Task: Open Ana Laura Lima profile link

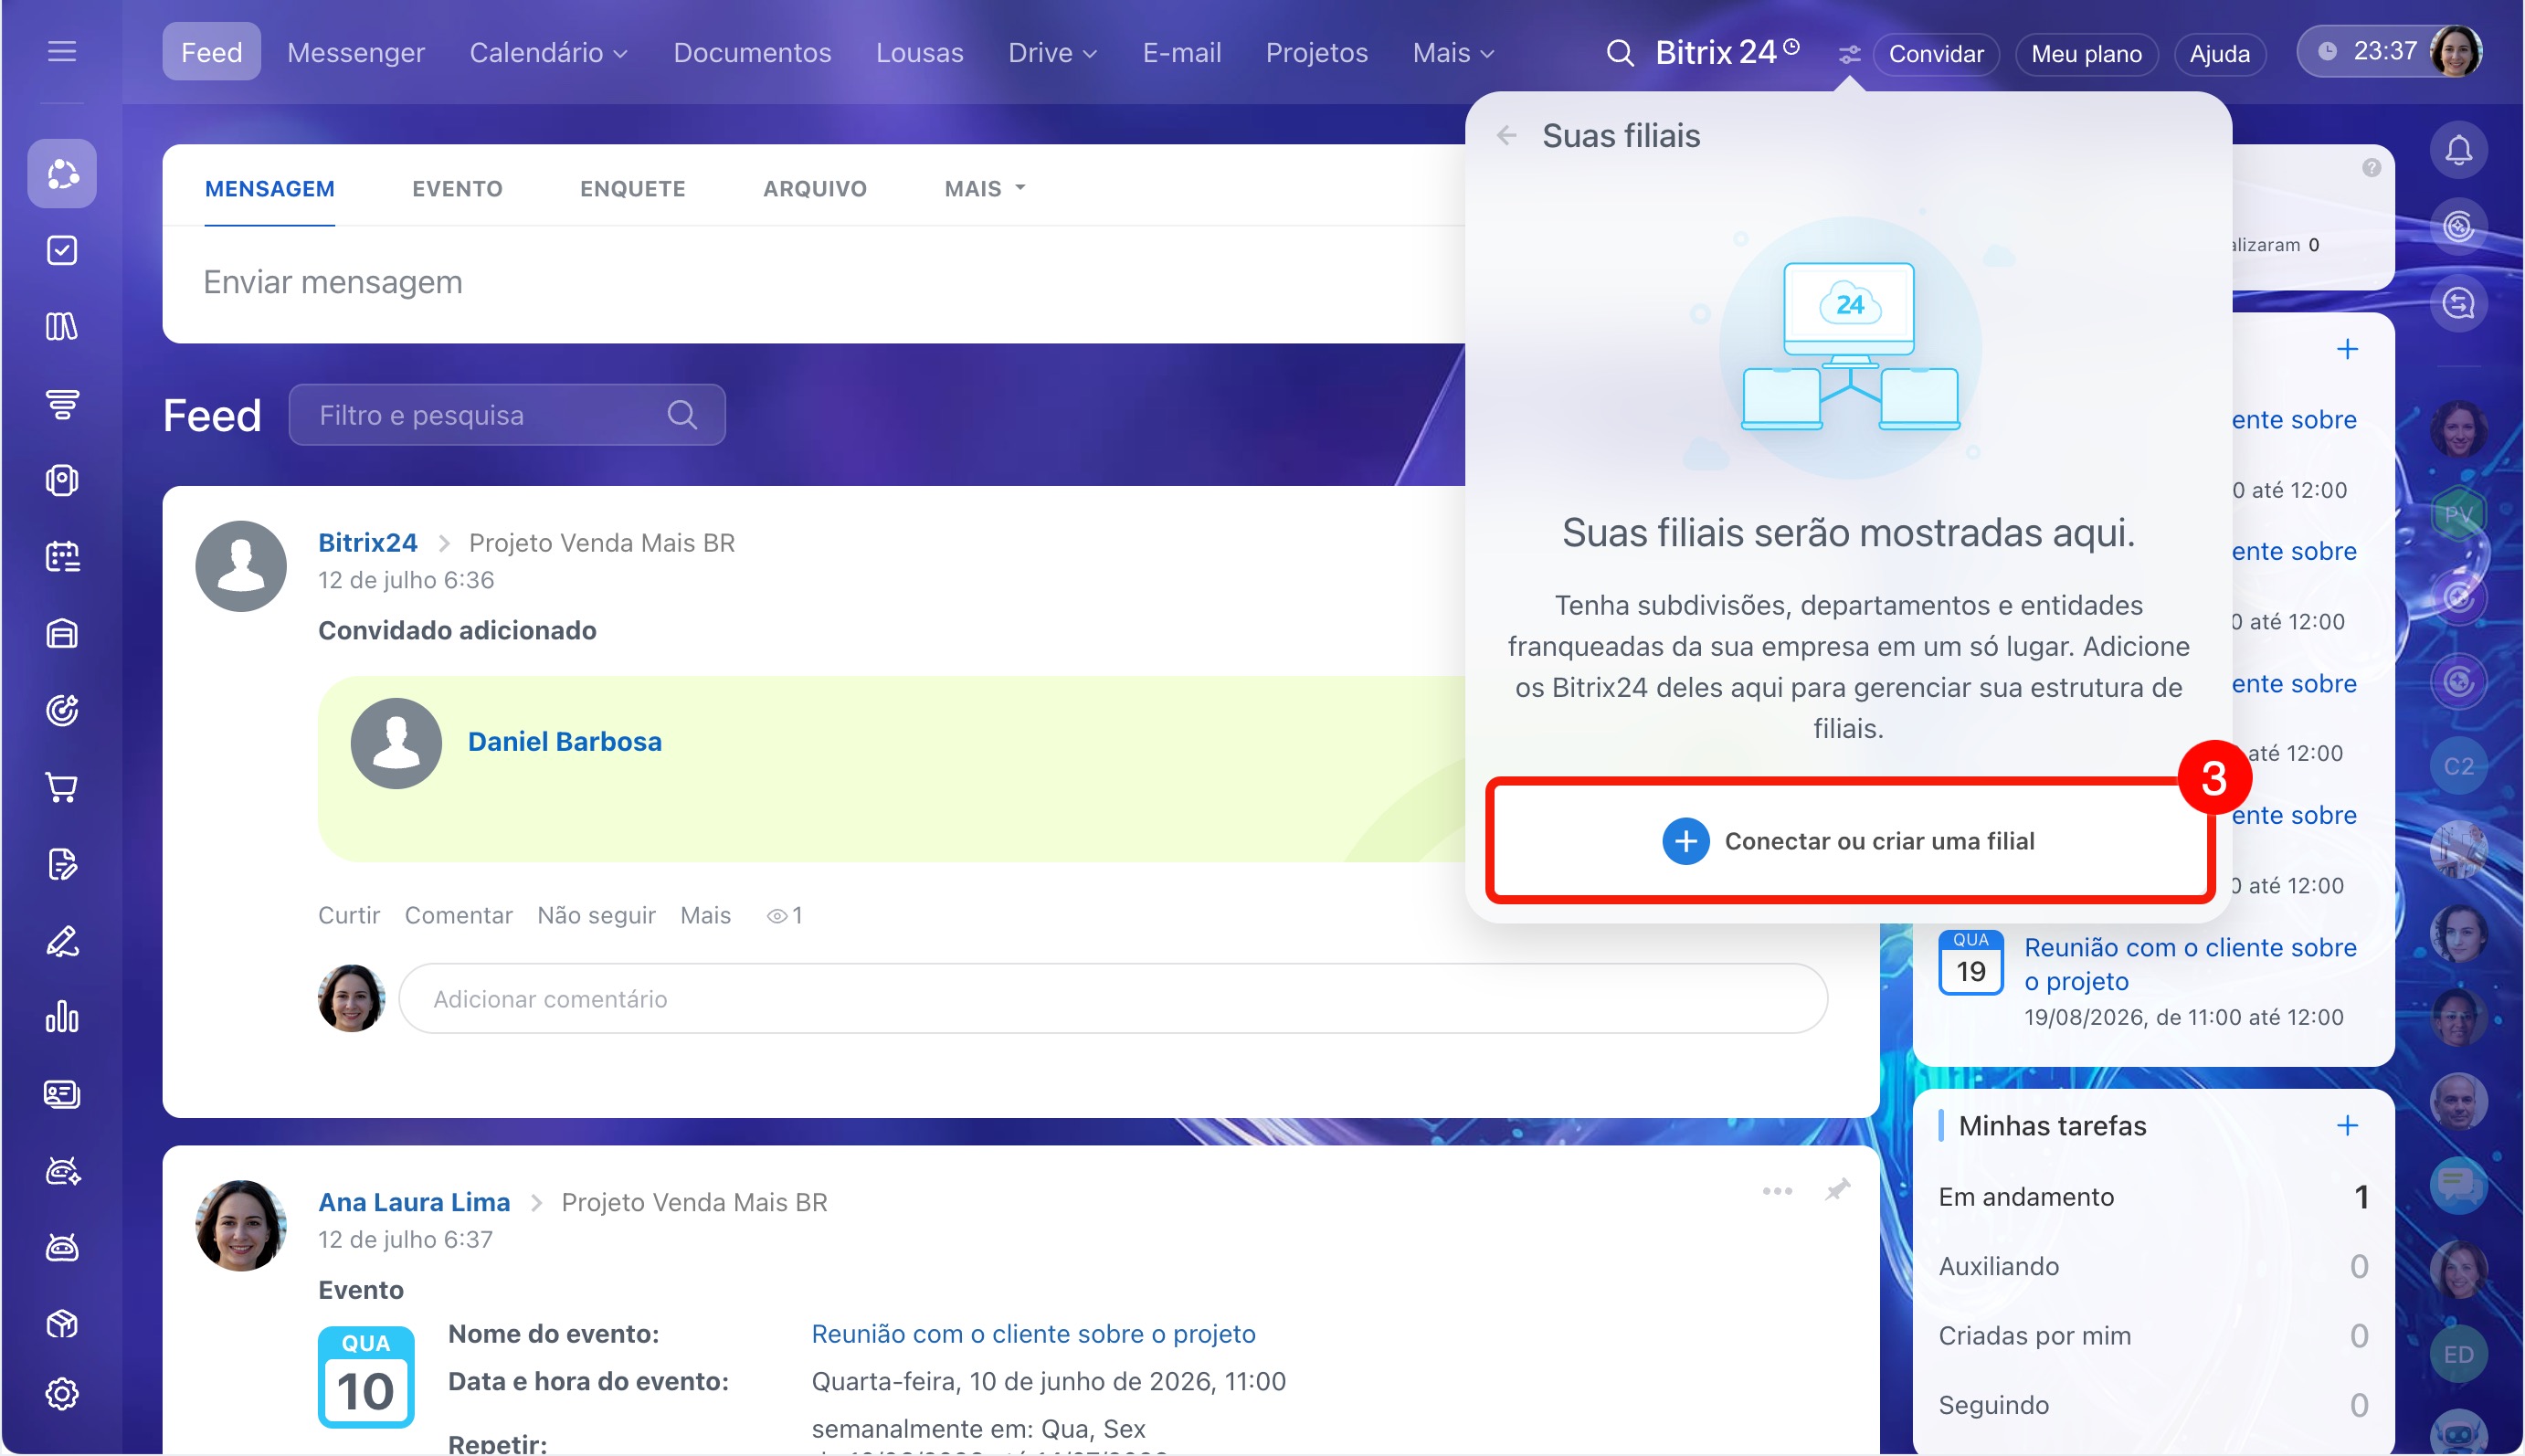Action: click(414, 1202)
